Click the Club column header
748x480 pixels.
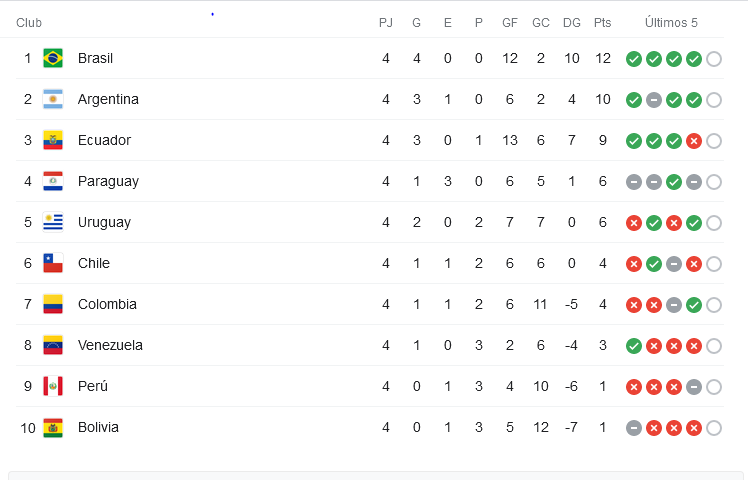[x=29, y=22]
